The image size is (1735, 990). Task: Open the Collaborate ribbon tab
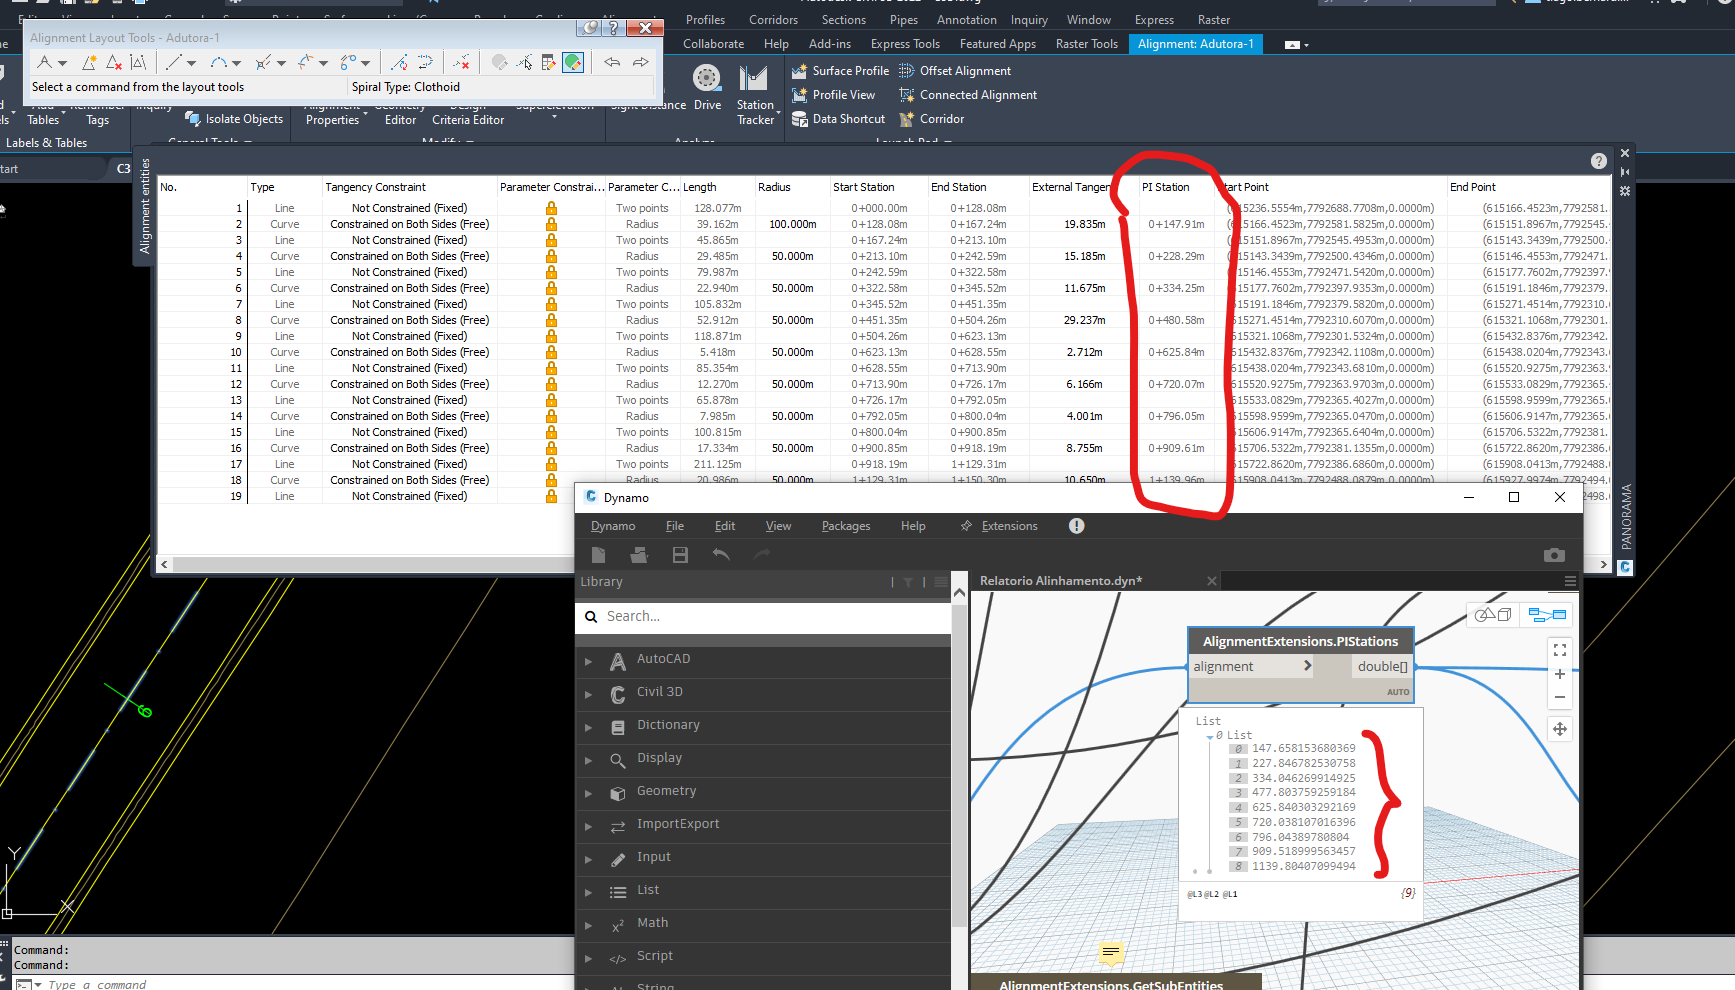[714, 44]
